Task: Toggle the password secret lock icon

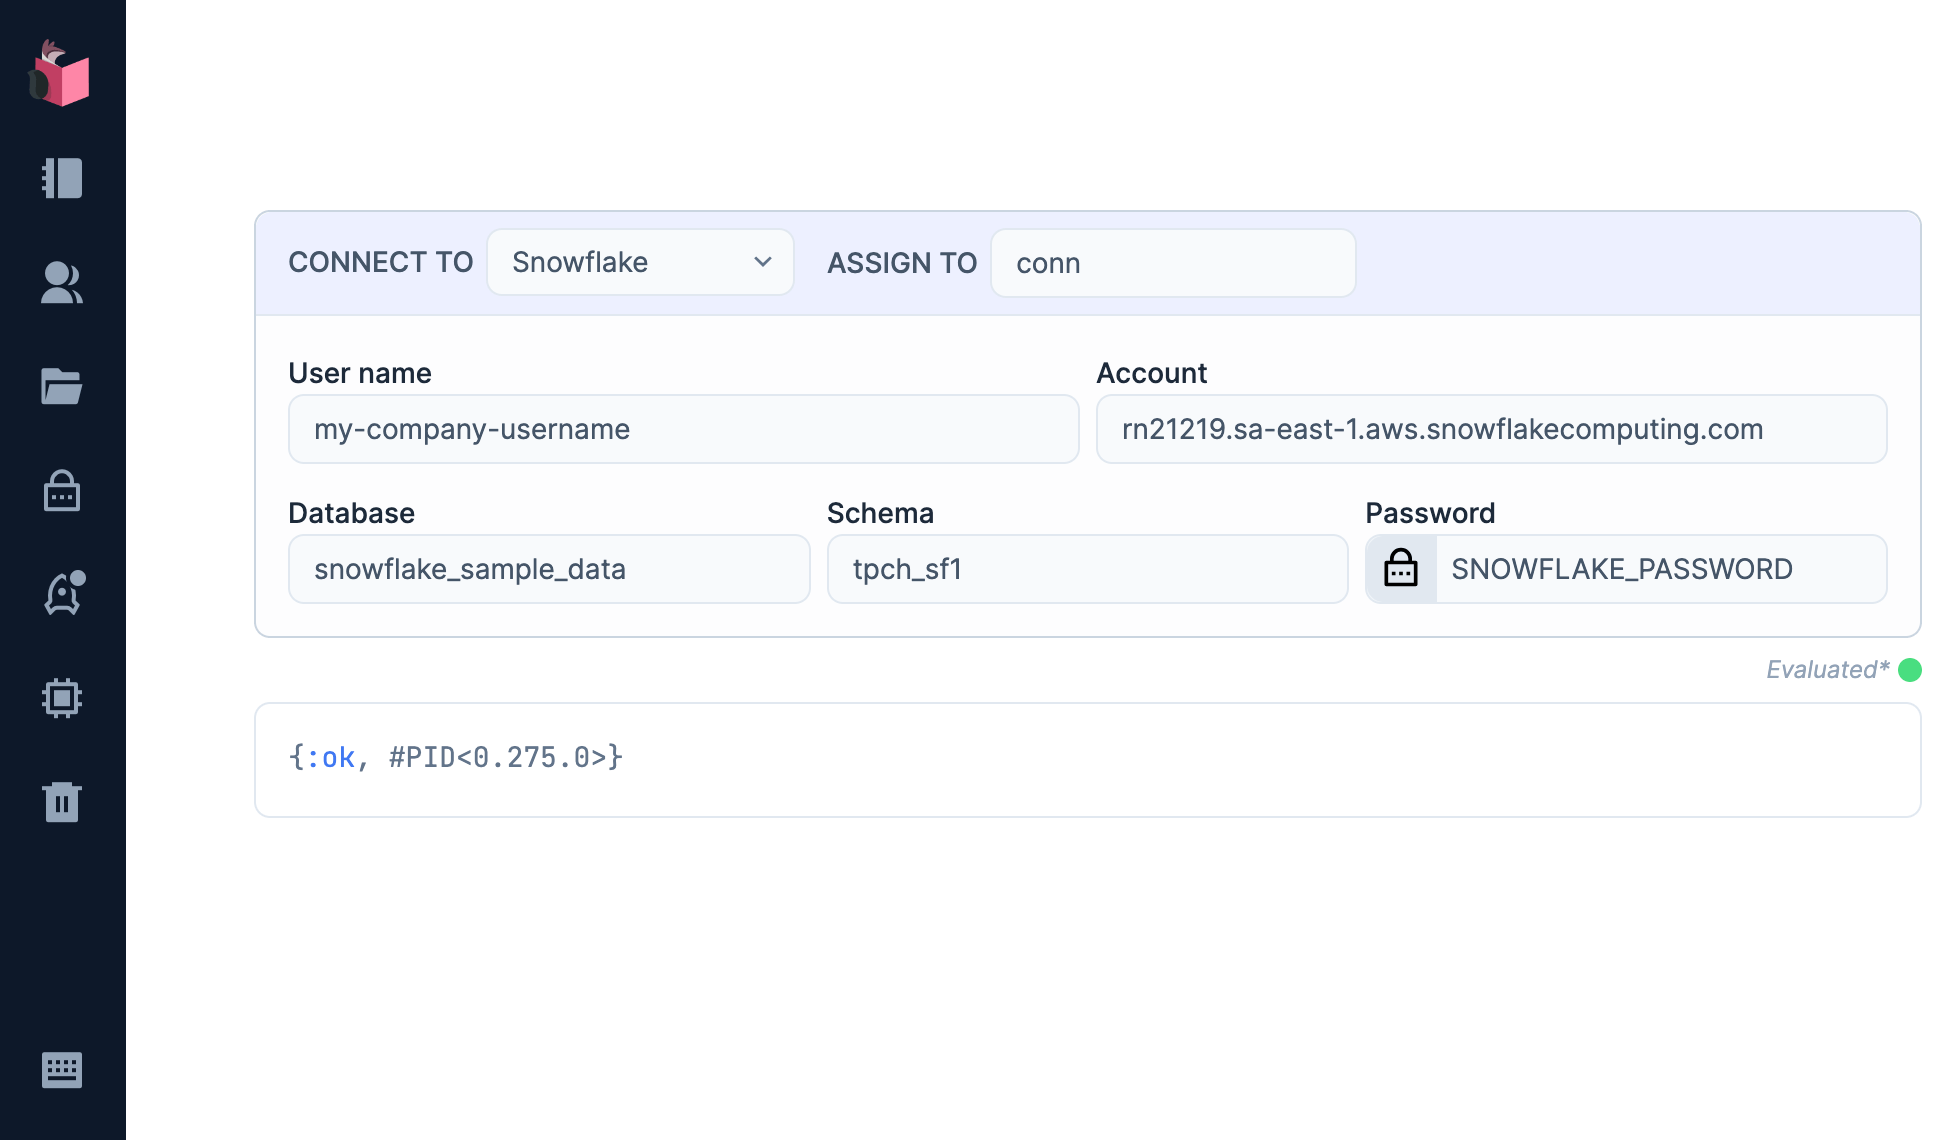Action: (1401, 569)
